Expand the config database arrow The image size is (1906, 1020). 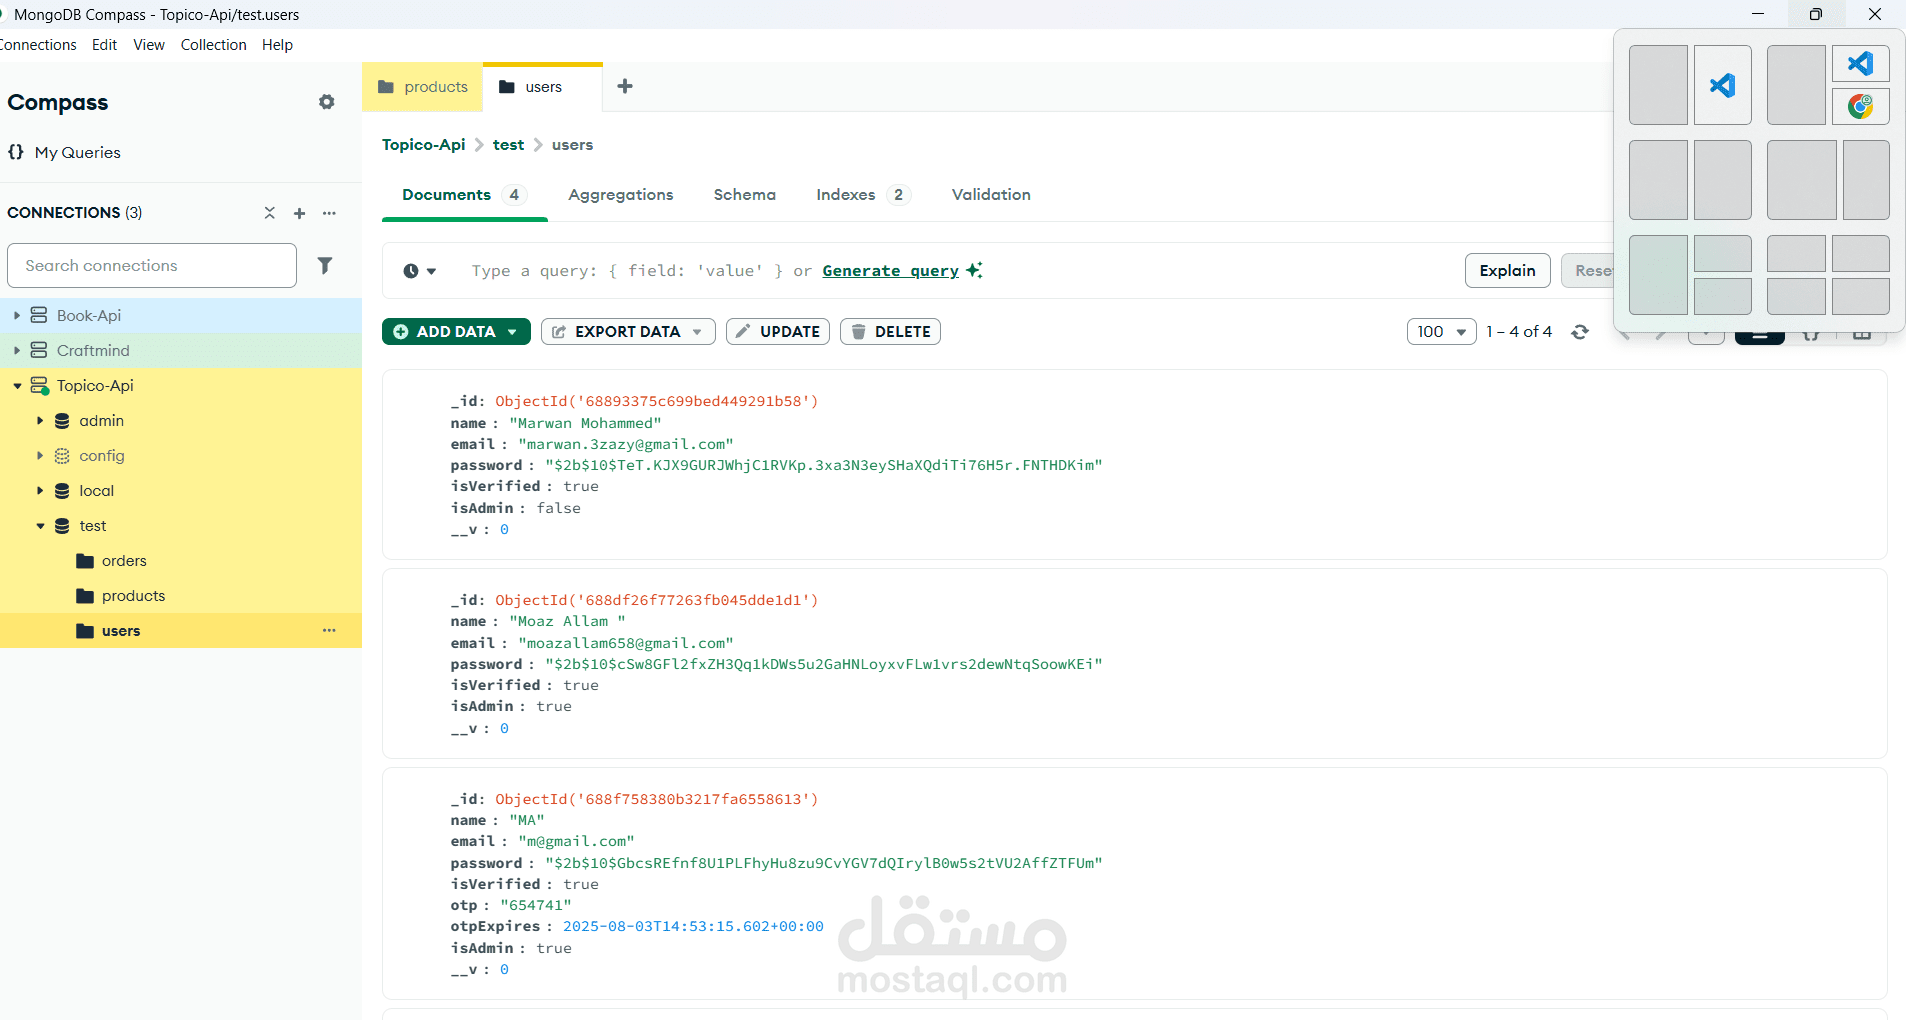(40, 455)
